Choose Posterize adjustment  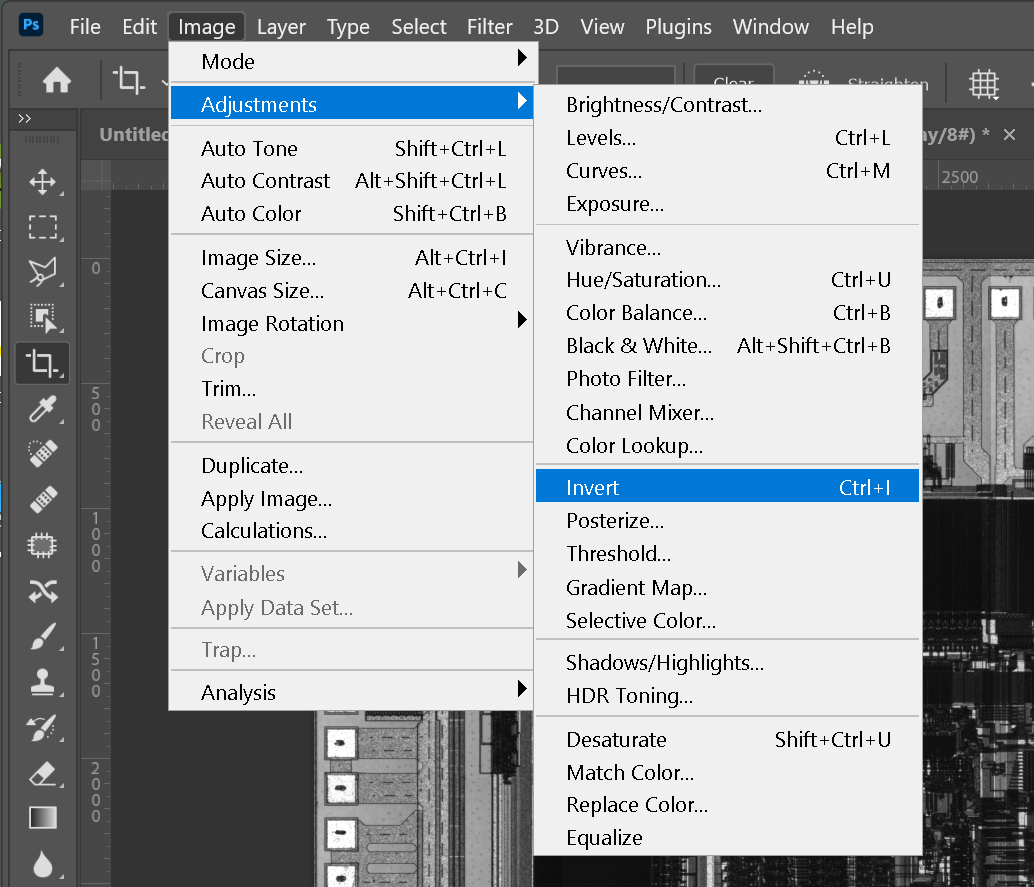(727, 520)
